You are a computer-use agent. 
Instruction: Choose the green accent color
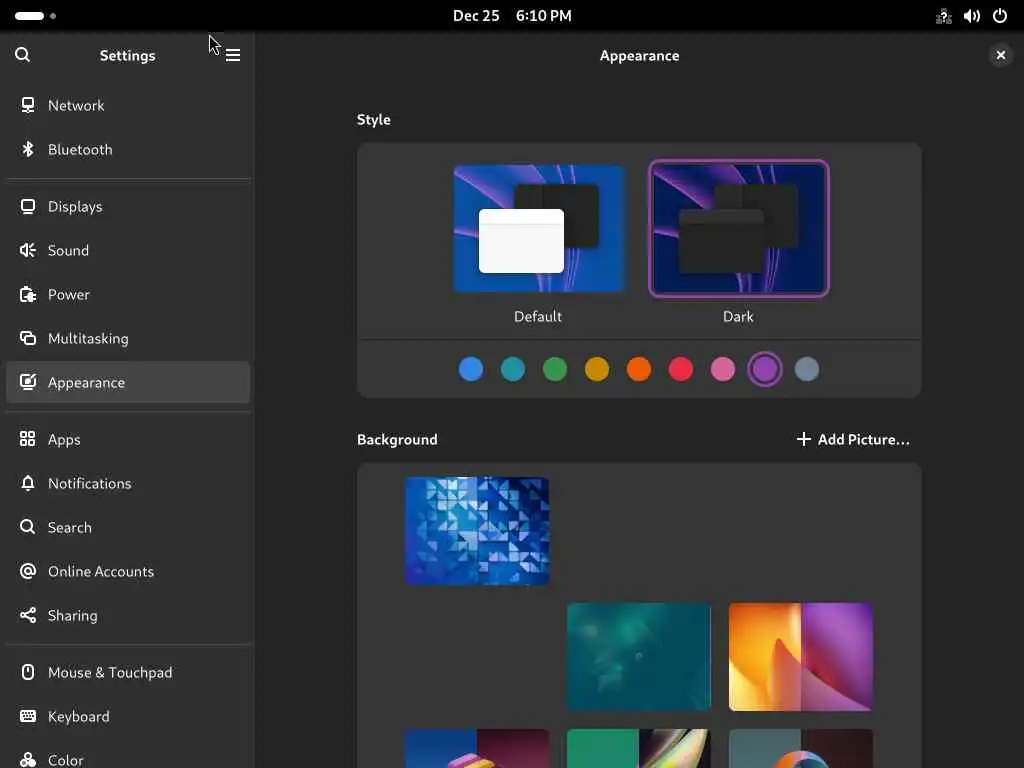555,369
